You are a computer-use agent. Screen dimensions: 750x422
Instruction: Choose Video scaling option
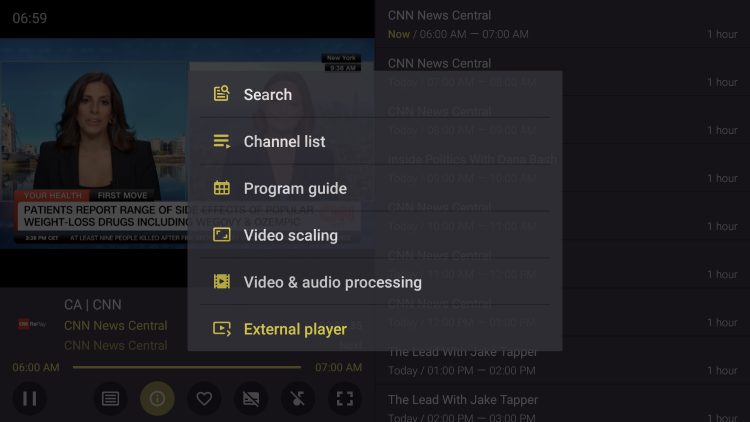pyautogui.click(x=375, y=235)
